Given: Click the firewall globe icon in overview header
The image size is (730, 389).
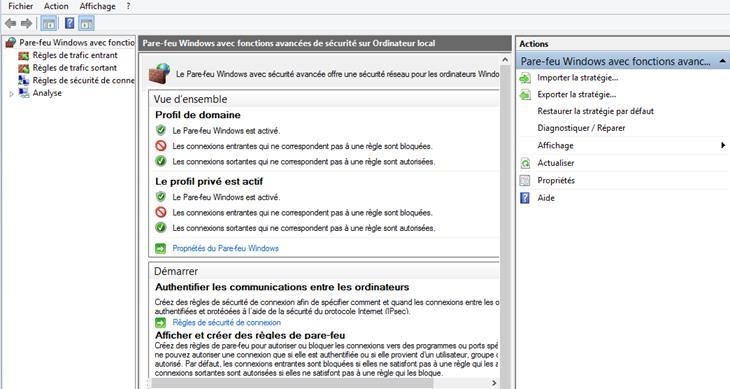Looking at the screenshot, I should pyautogui.click(x=159, y=74).
